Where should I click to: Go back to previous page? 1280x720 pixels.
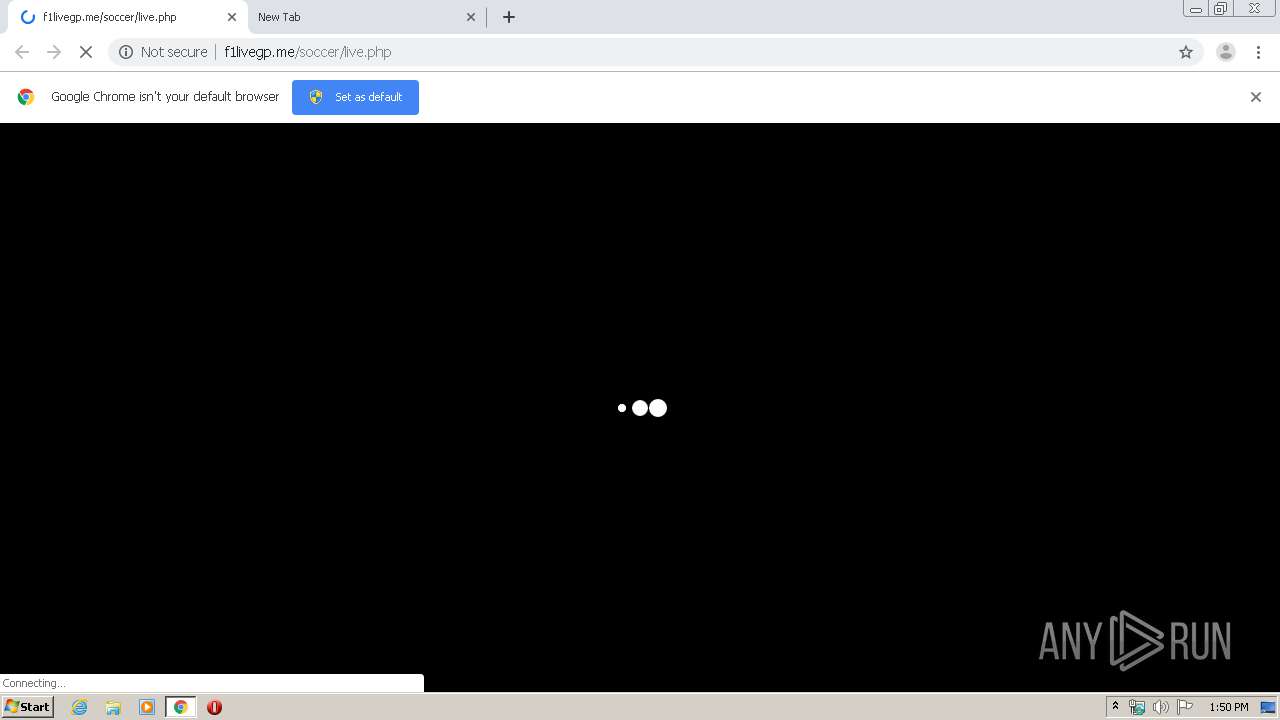[x=22, y=52]
